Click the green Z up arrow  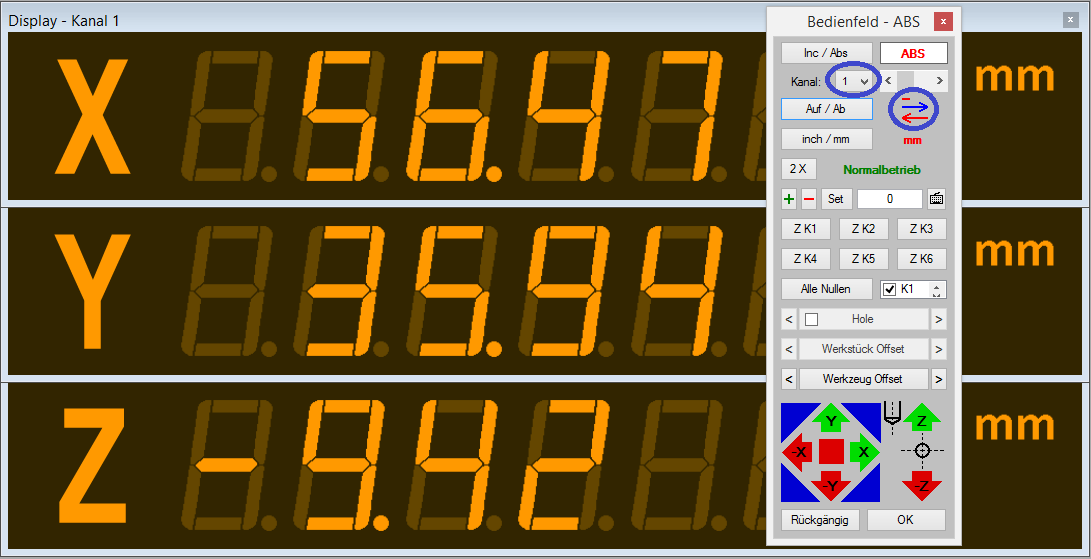click(x=922, y=420)
